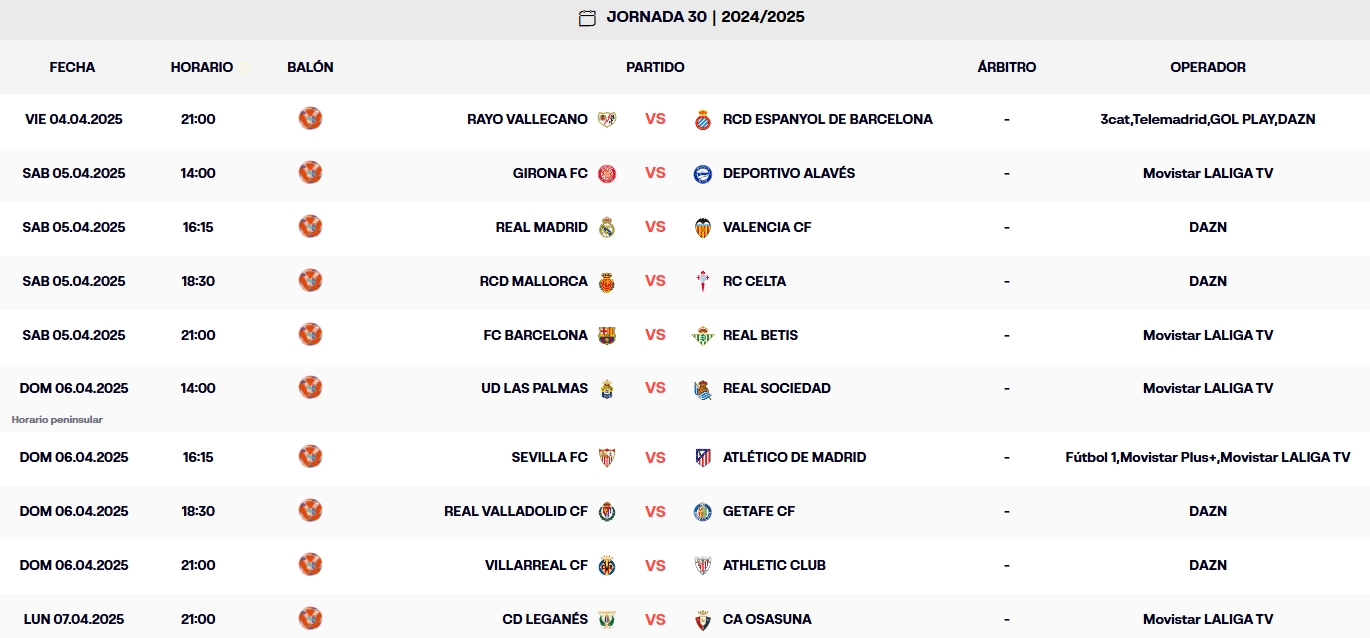Viewport: 1370px width, 638px height.
Task: Select the Sevilla FC crest
Action: pyautogui.click(x=608, y=456)
